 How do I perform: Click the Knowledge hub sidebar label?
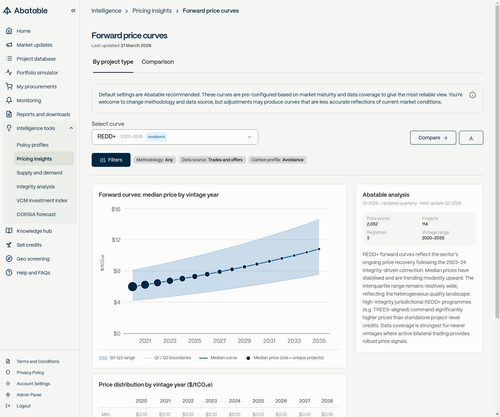pyautogui.click(x=34, y=231)
